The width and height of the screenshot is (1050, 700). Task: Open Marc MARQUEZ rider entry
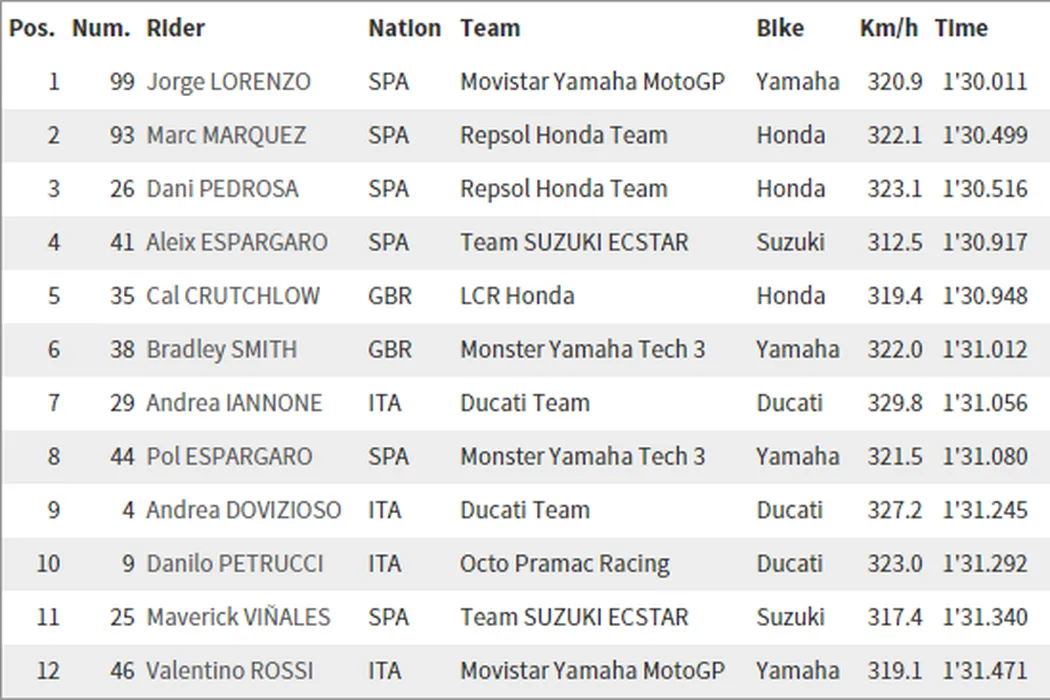(226, 135)
